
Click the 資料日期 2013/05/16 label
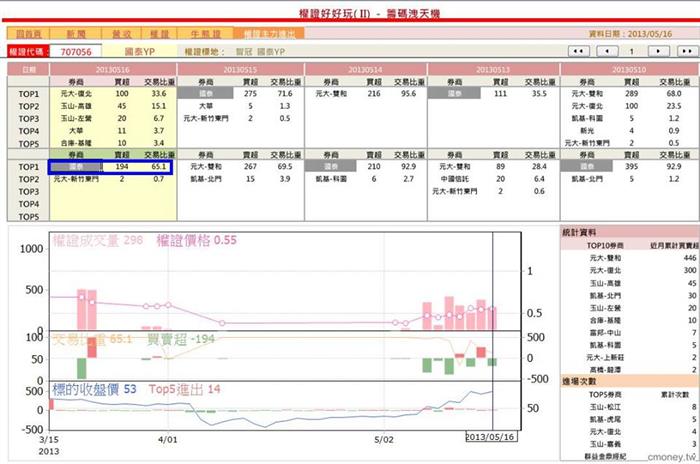(x=630, y=34)
